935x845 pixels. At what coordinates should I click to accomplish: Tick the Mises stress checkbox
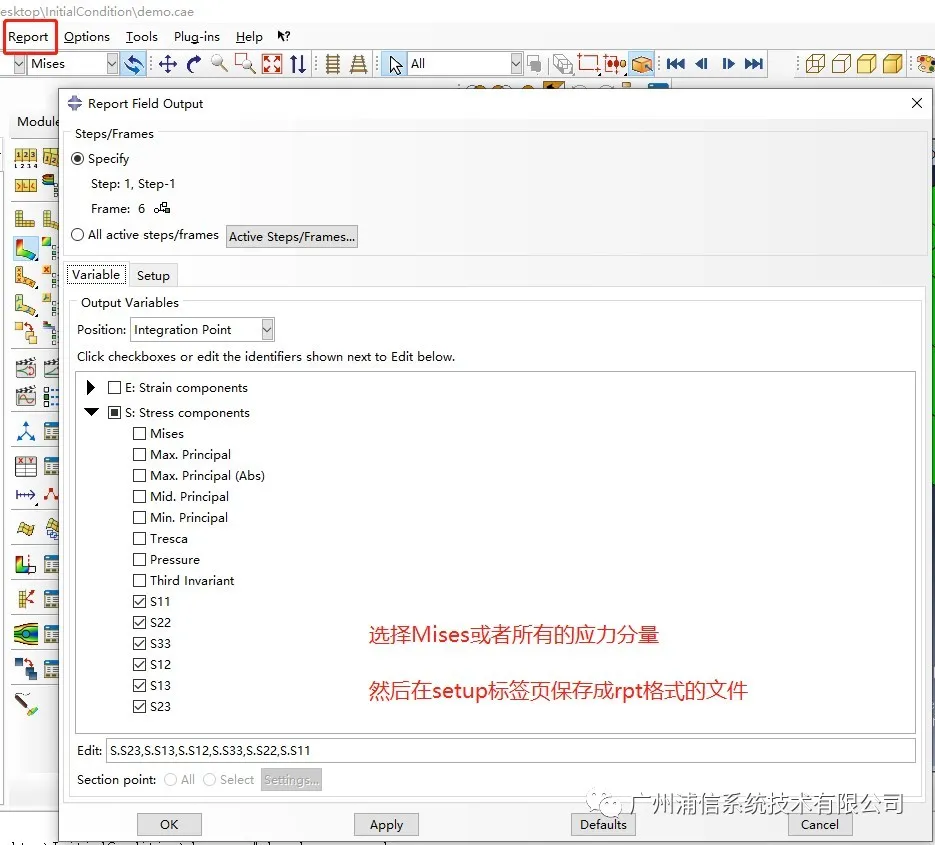tap(140, 434)
